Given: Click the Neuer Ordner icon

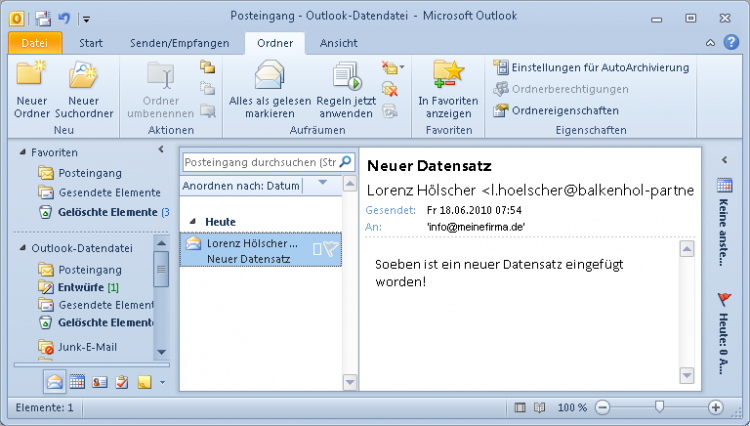Looking at the screenshot, I should (x=32, y=78).
